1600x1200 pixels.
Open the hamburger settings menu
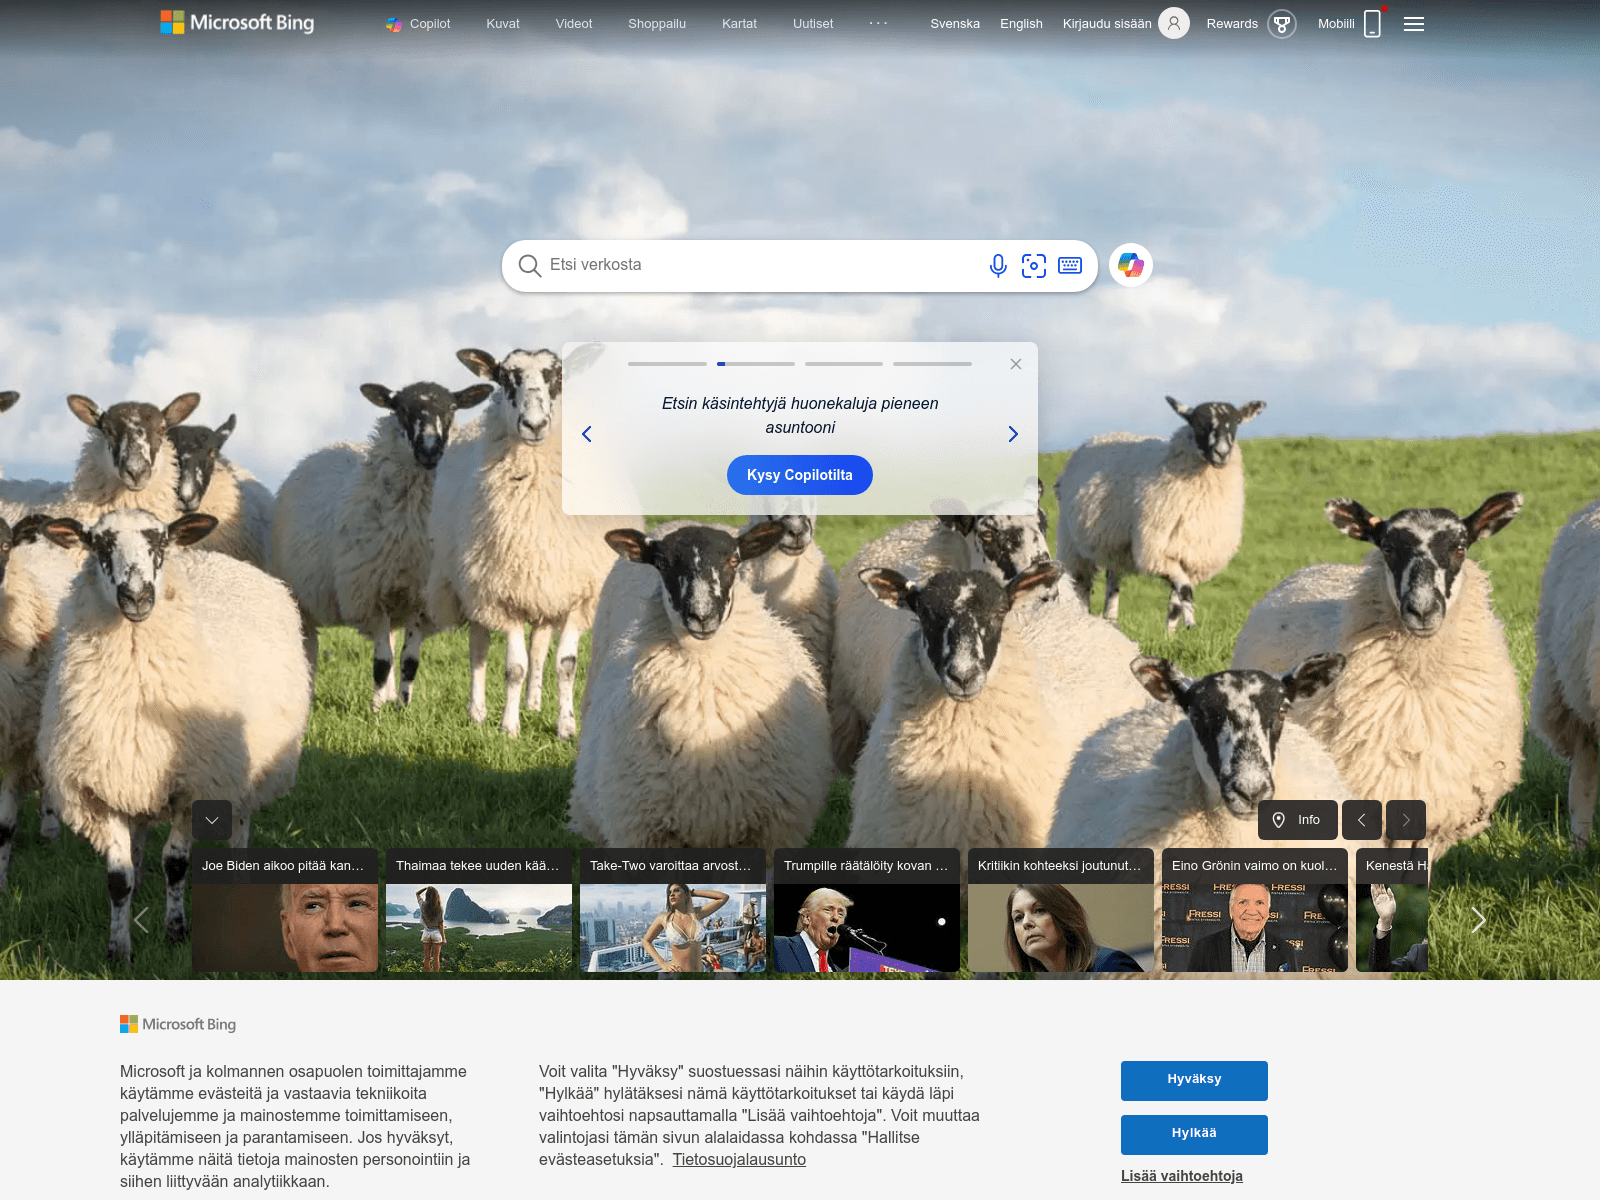(1414, 24)
